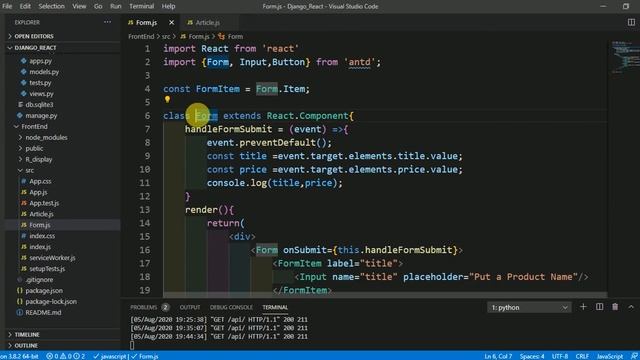Open manage.py in the explorer
Image resolution: width=640 pixels, height=360 pixels.
coord(41,116)
